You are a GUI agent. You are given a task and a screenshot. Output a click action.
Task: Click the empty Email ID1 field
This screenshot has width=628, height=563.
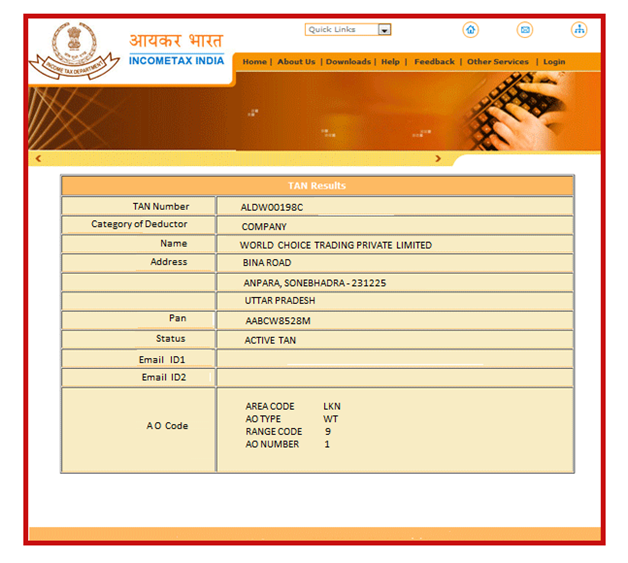coord(394,359)
